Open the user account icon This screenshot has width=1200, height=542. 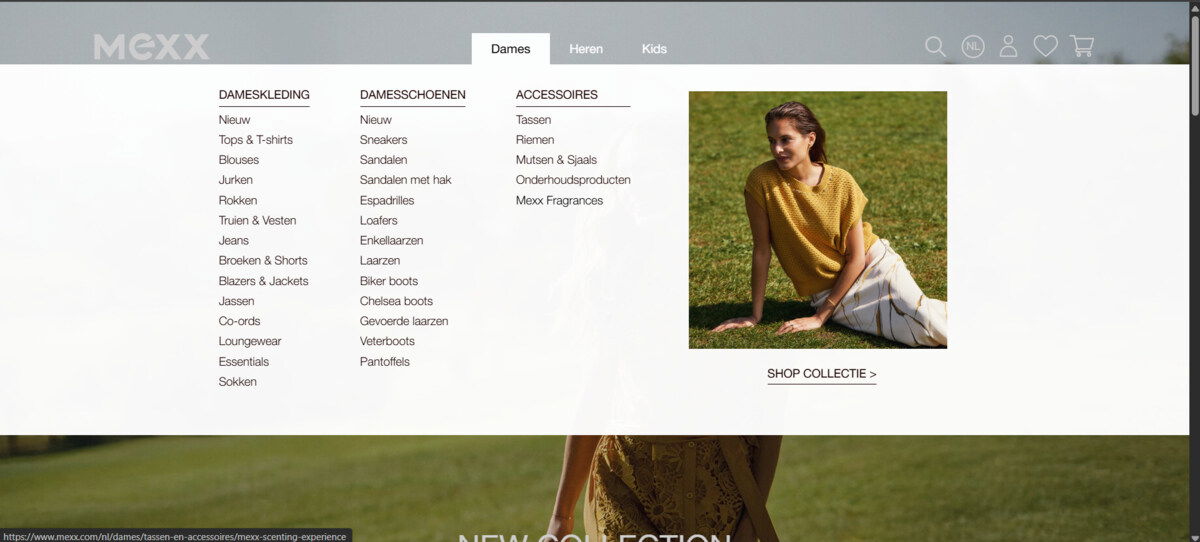pos(1008,47)
